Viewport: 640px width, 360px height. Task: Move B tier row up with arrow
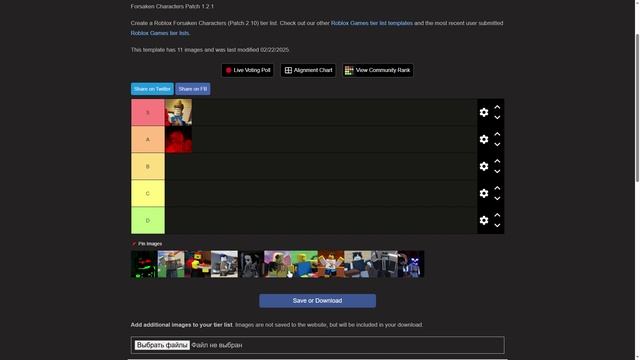[497, 161]
